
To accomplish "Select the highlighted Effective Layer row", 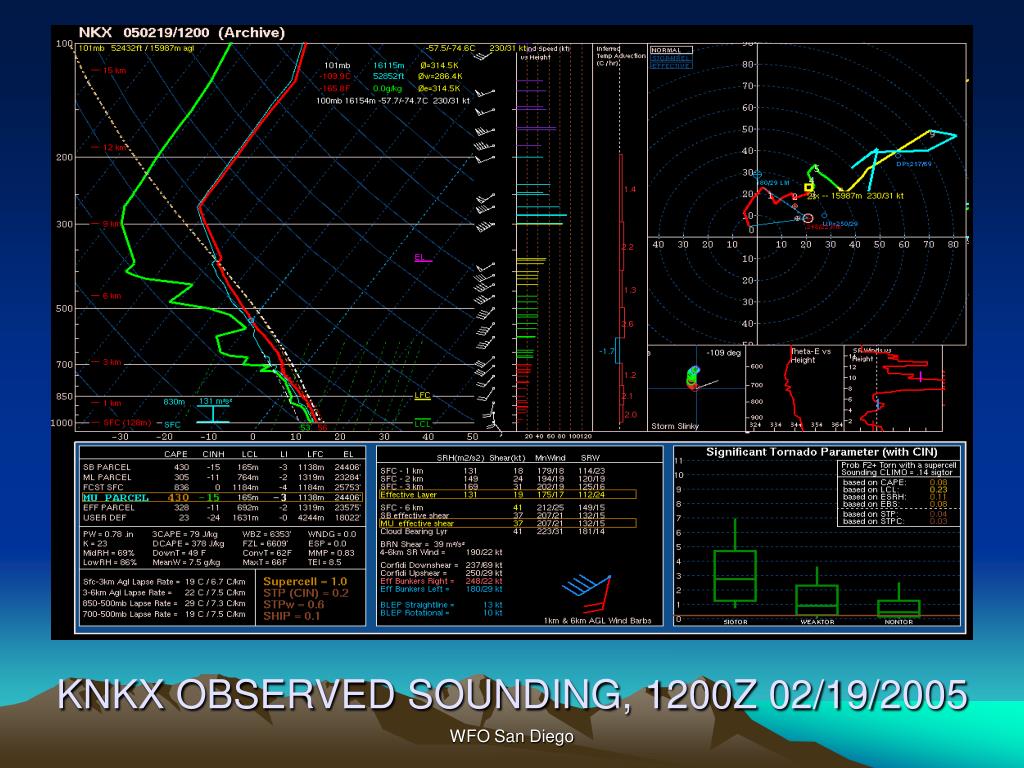I will [x=507, y=495].
